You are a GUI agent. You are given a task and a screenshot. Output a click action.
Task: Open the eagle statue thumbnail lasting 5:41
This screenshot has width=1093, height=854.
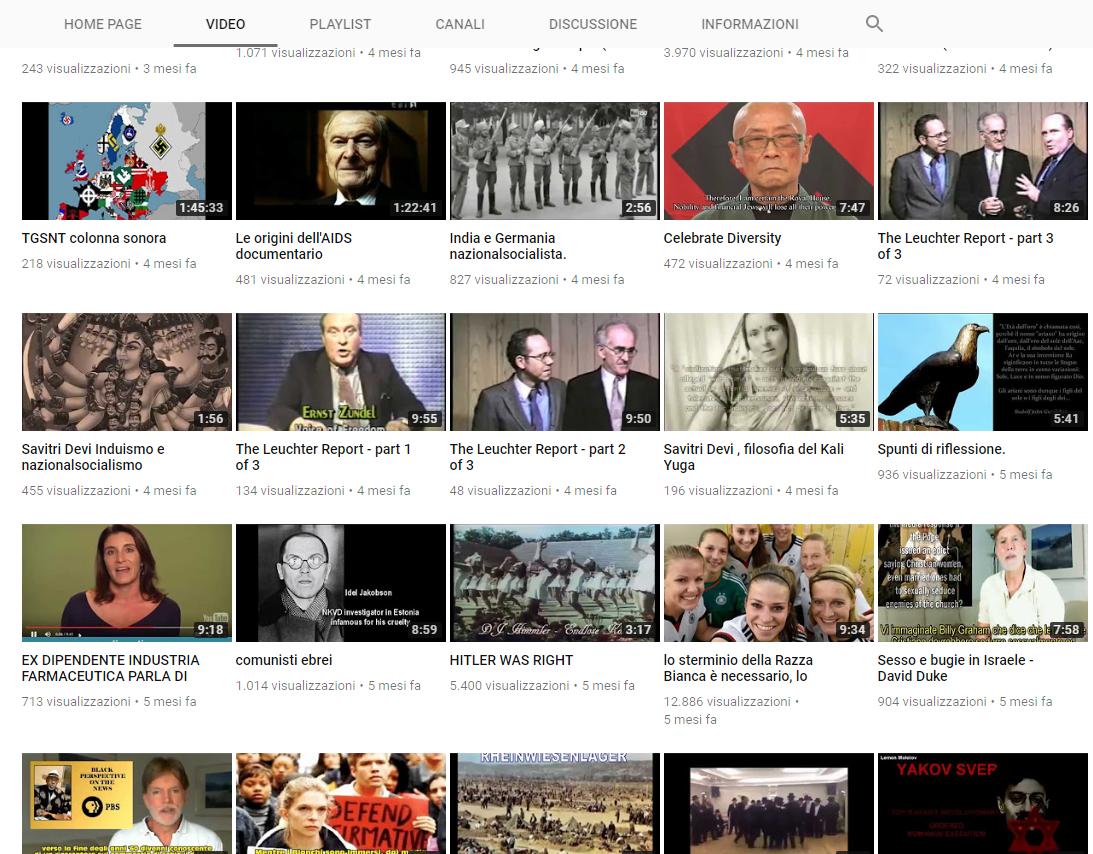tap(982, 371)
